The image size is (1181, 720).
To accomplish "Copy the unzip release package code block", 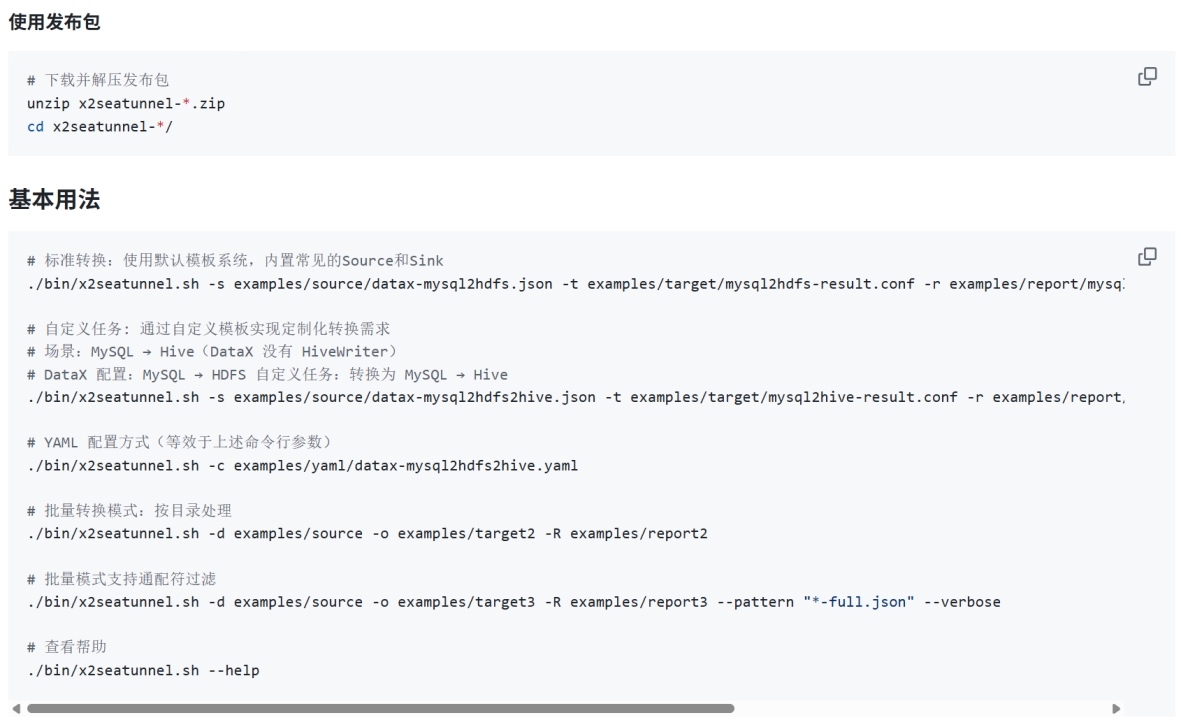I will click(x=1148, y=76).
